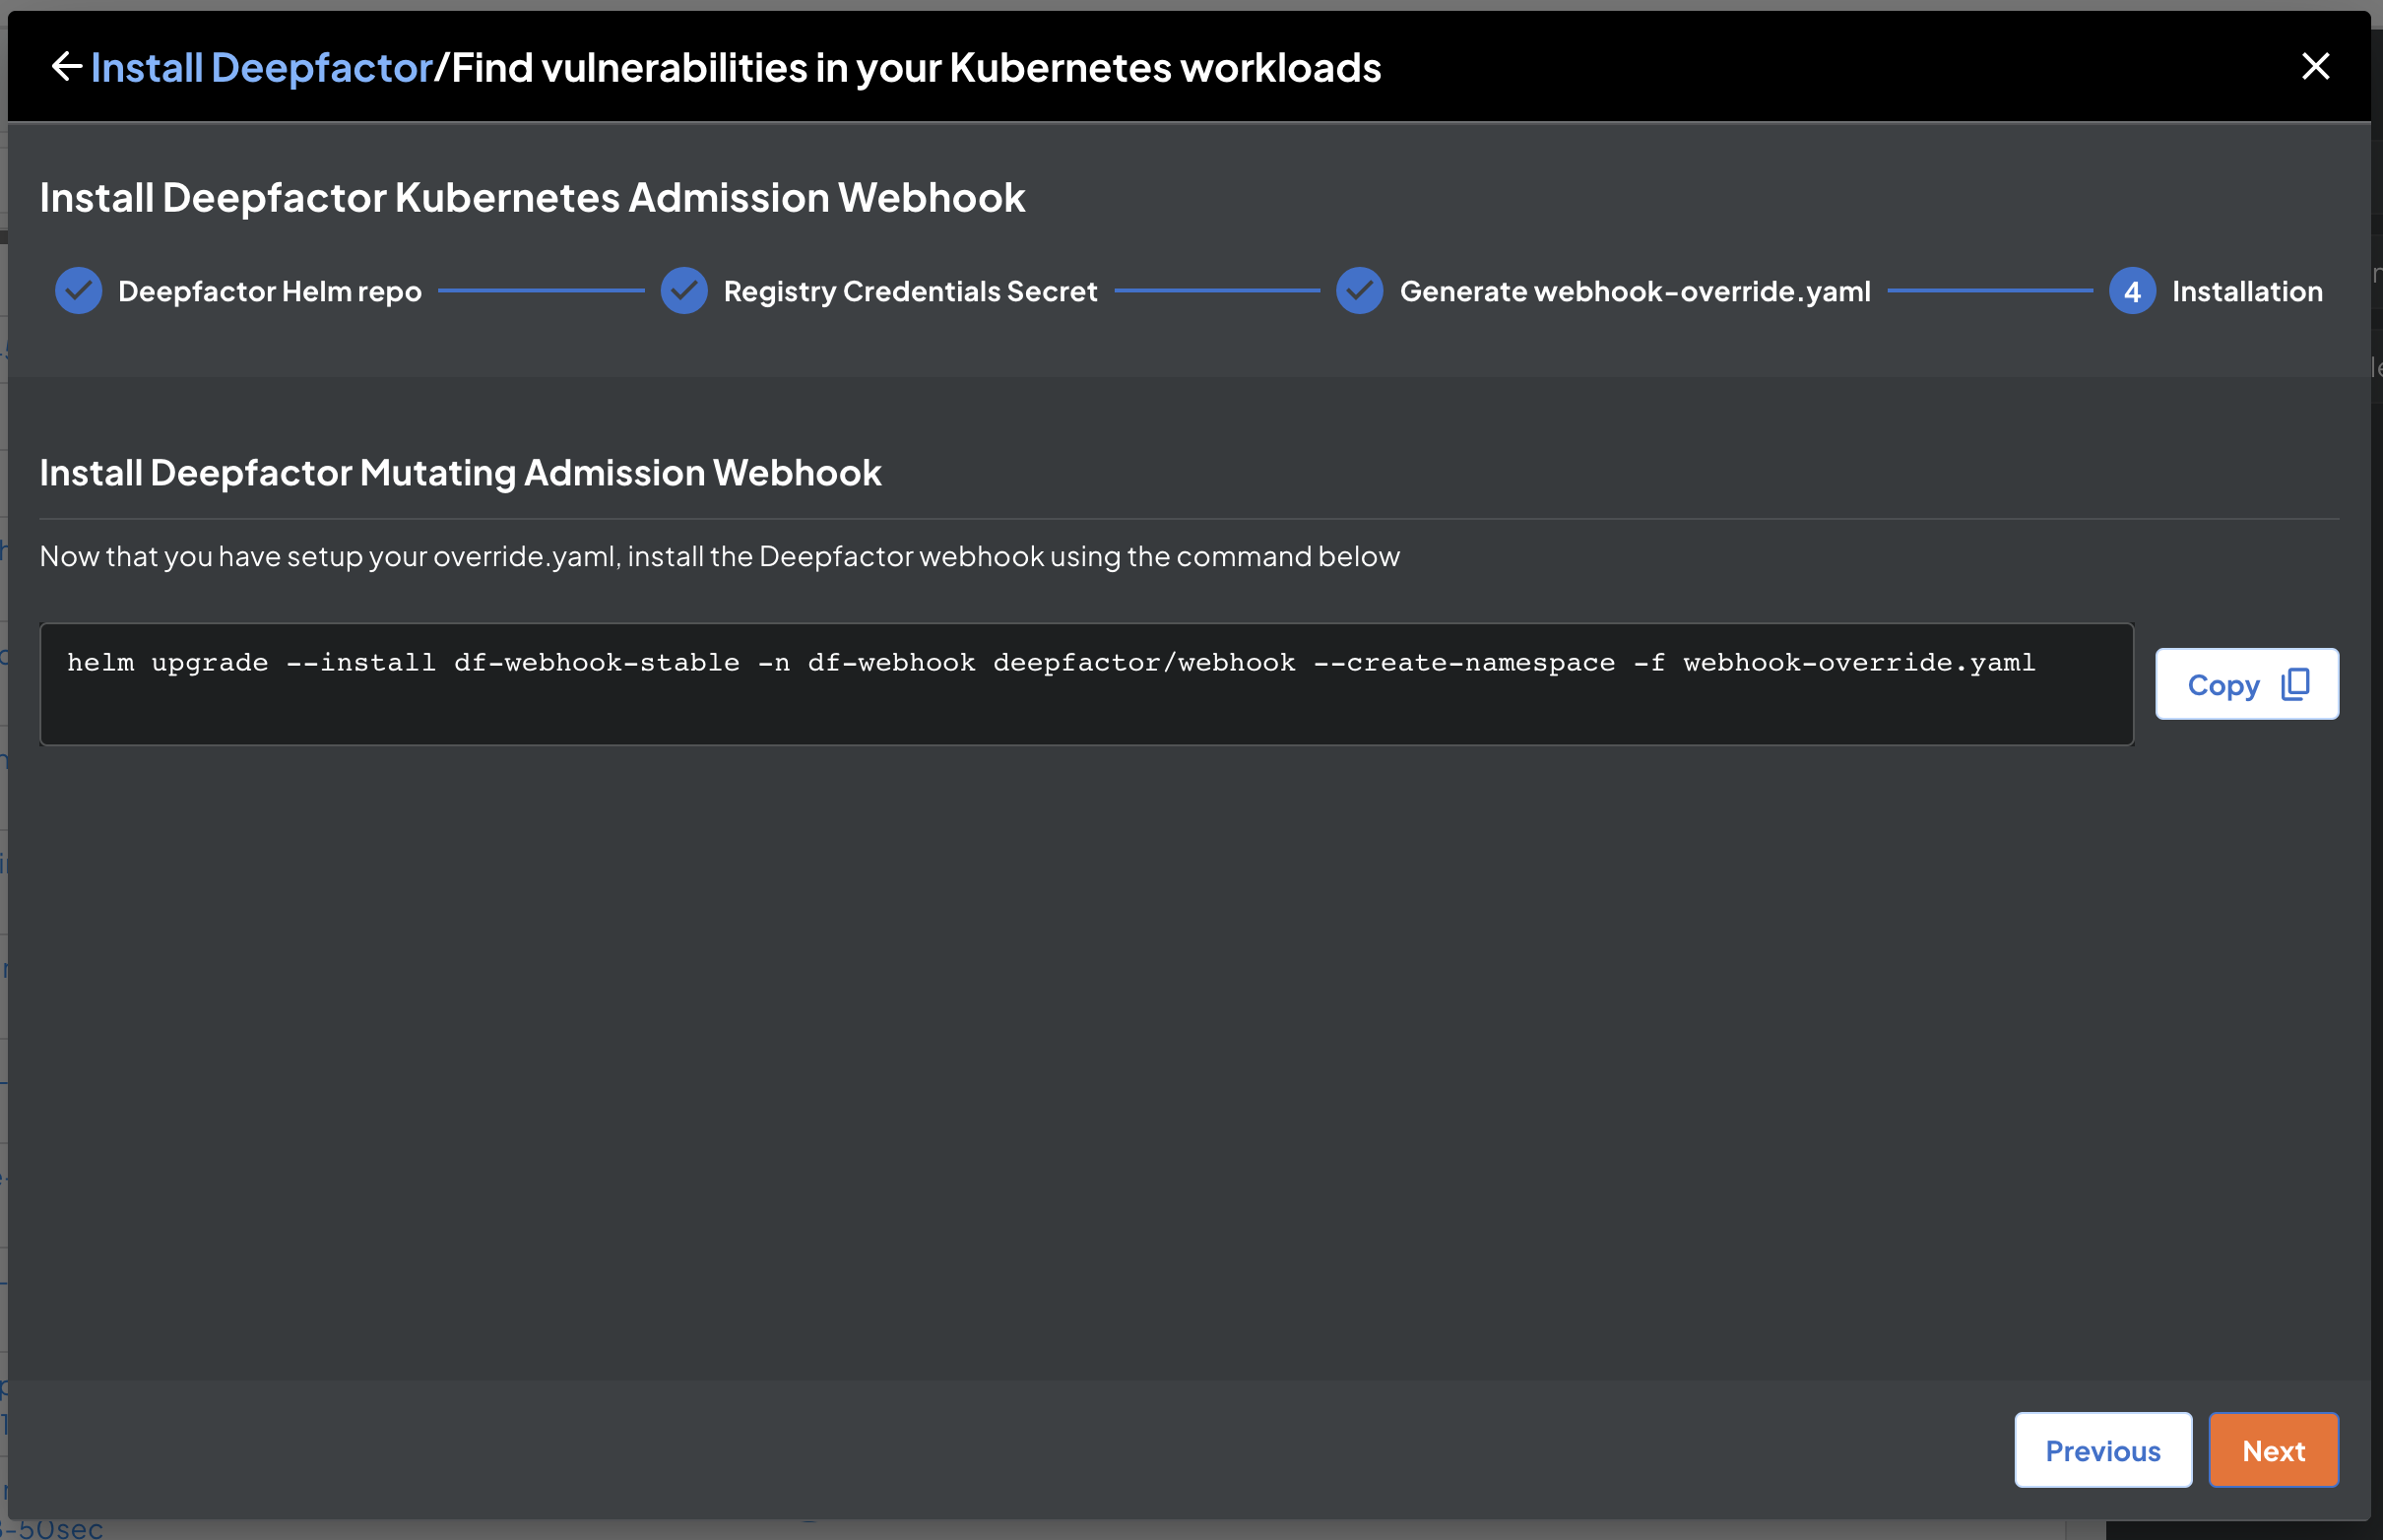The image size is (2383, 1540).
Task: Go to the Registry Credentials Secret step label
Action: [910, 291]
